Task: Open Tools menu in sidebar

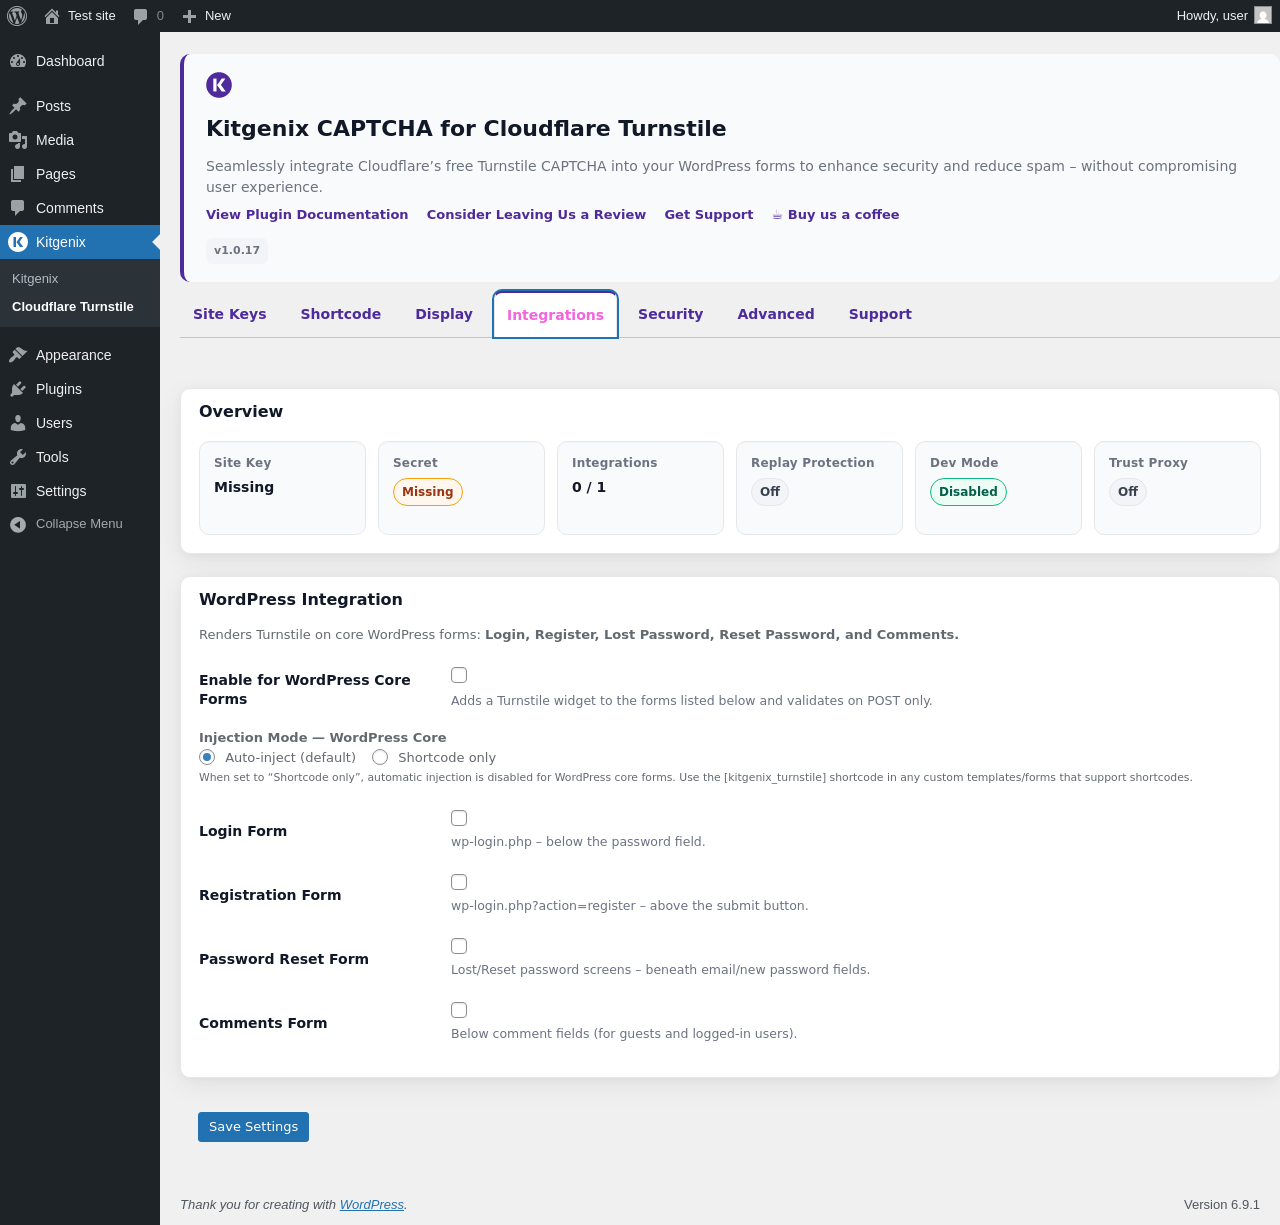Action: coord(52,457)
